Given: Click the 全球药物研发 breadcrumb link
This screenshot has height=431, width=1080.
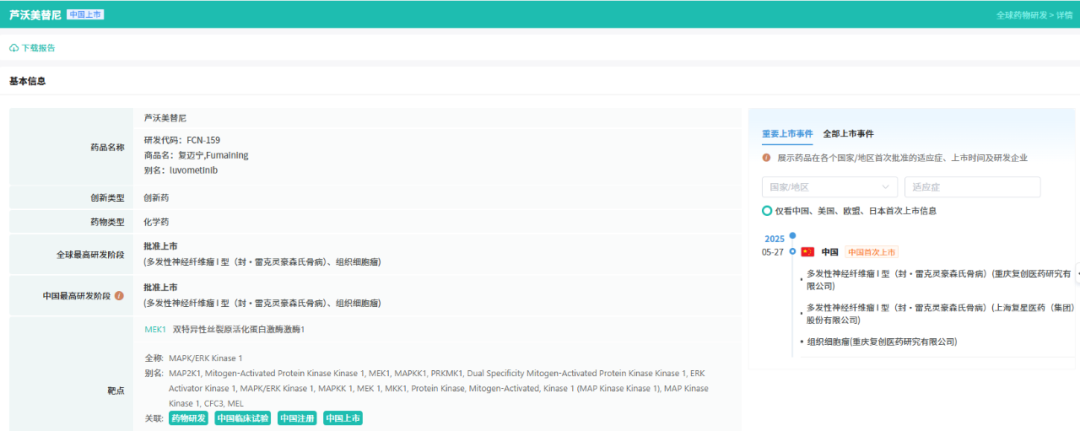Looking at the screenshot, I should tap(1021, 14).
